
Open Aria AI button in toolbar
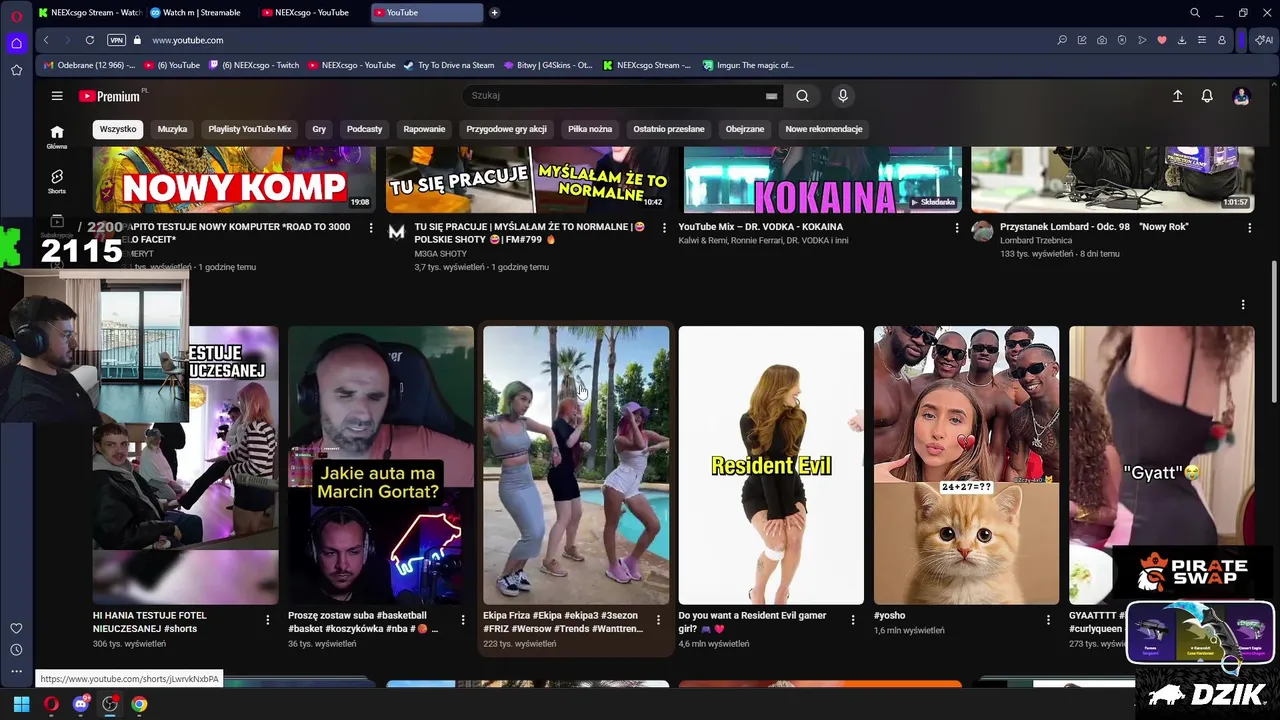1264,40
